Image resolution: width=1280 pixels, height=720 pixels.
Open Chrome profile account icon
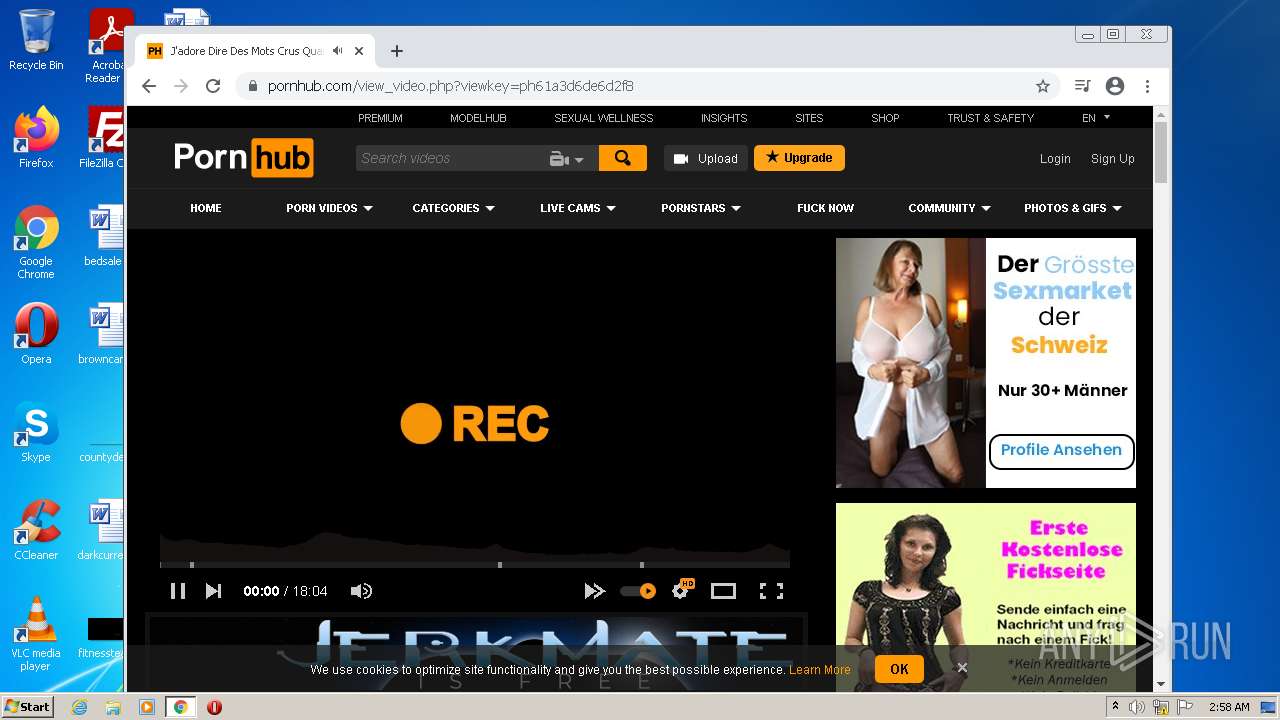pyautogui.click(x=1115, y=86)
